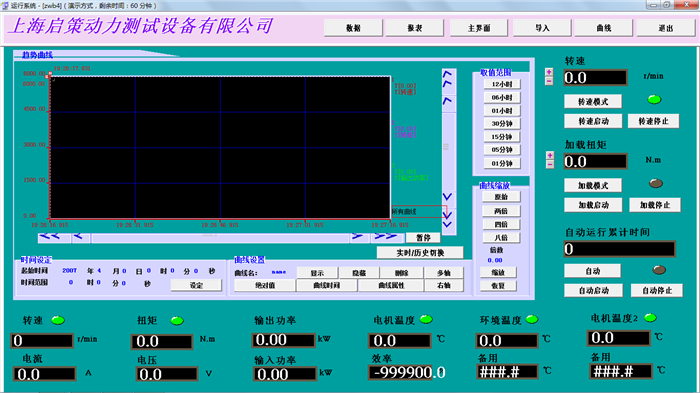700x393 pixels.
Task: Click the double down arrow beside the chart
Action: (x=448, y=220)
